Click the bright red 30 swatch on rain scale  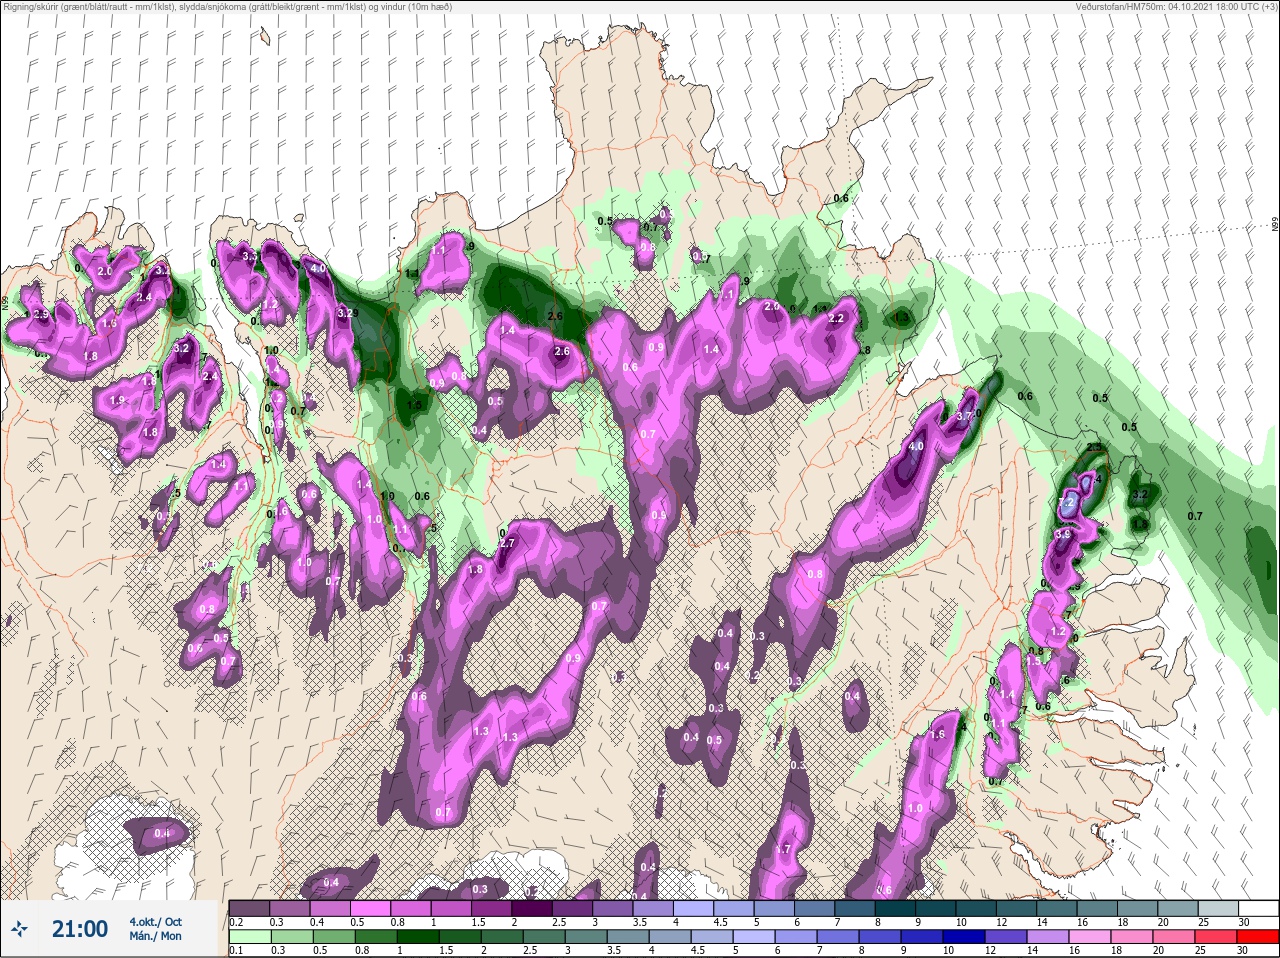coord(1257,937)
